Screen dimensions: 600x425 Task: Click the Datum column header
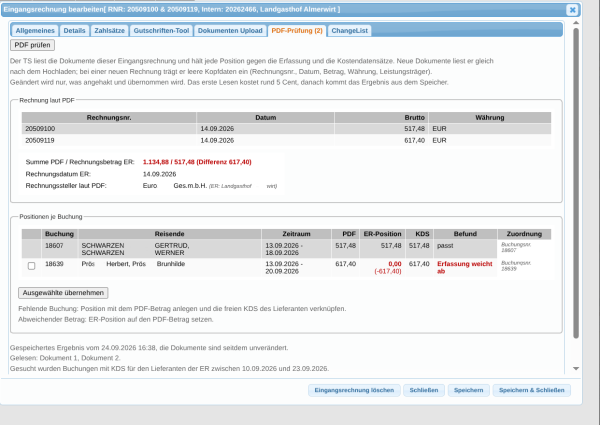point(266,117)
